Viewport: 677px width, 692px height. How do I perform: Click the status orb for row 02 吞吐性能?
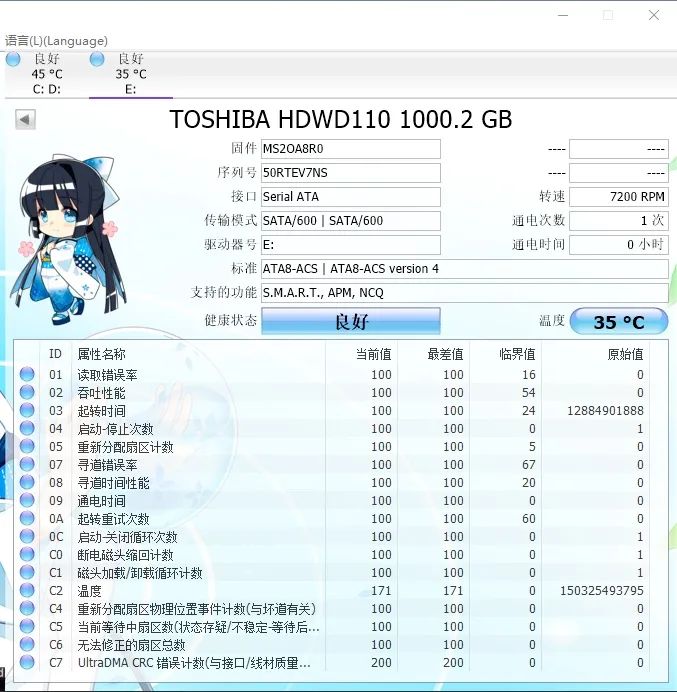click(27, 392)
